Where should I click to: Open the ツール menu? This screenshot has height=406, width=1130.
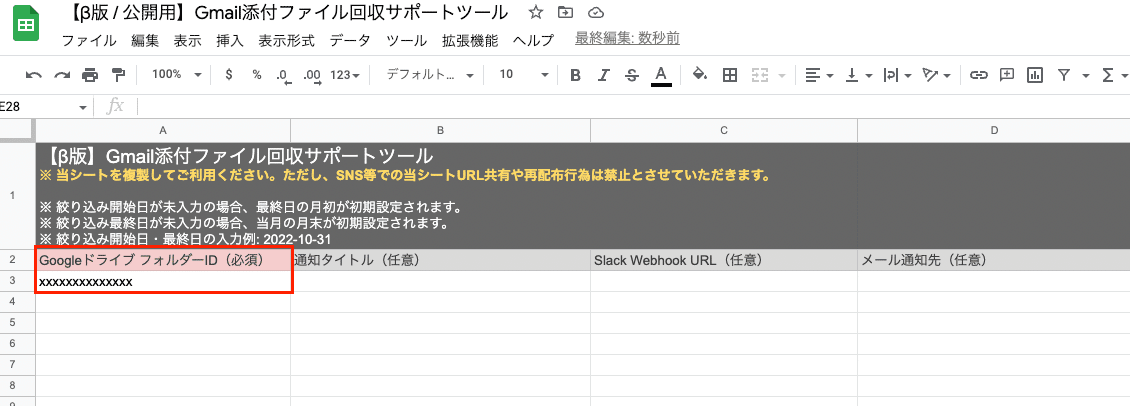(x=406, y=40)
